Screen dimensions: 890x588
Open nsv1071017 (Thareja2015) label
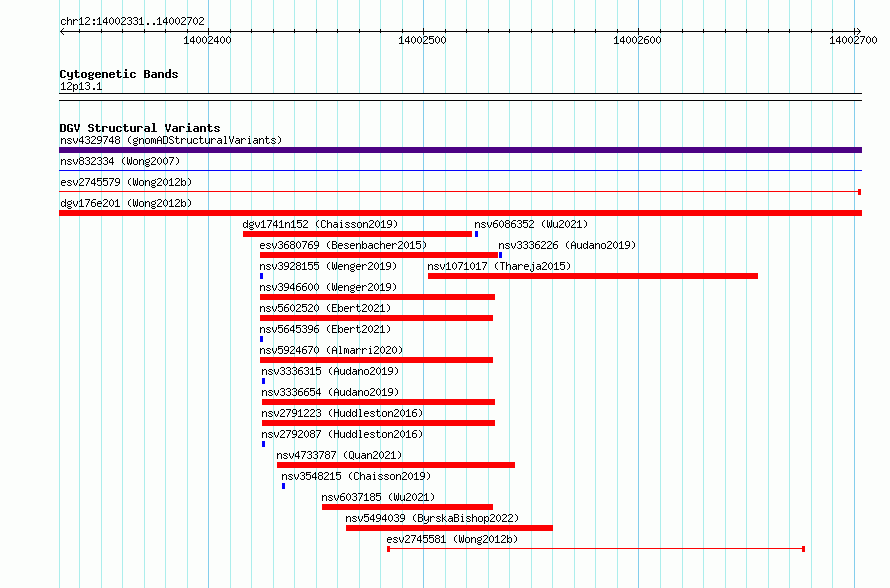499,266
